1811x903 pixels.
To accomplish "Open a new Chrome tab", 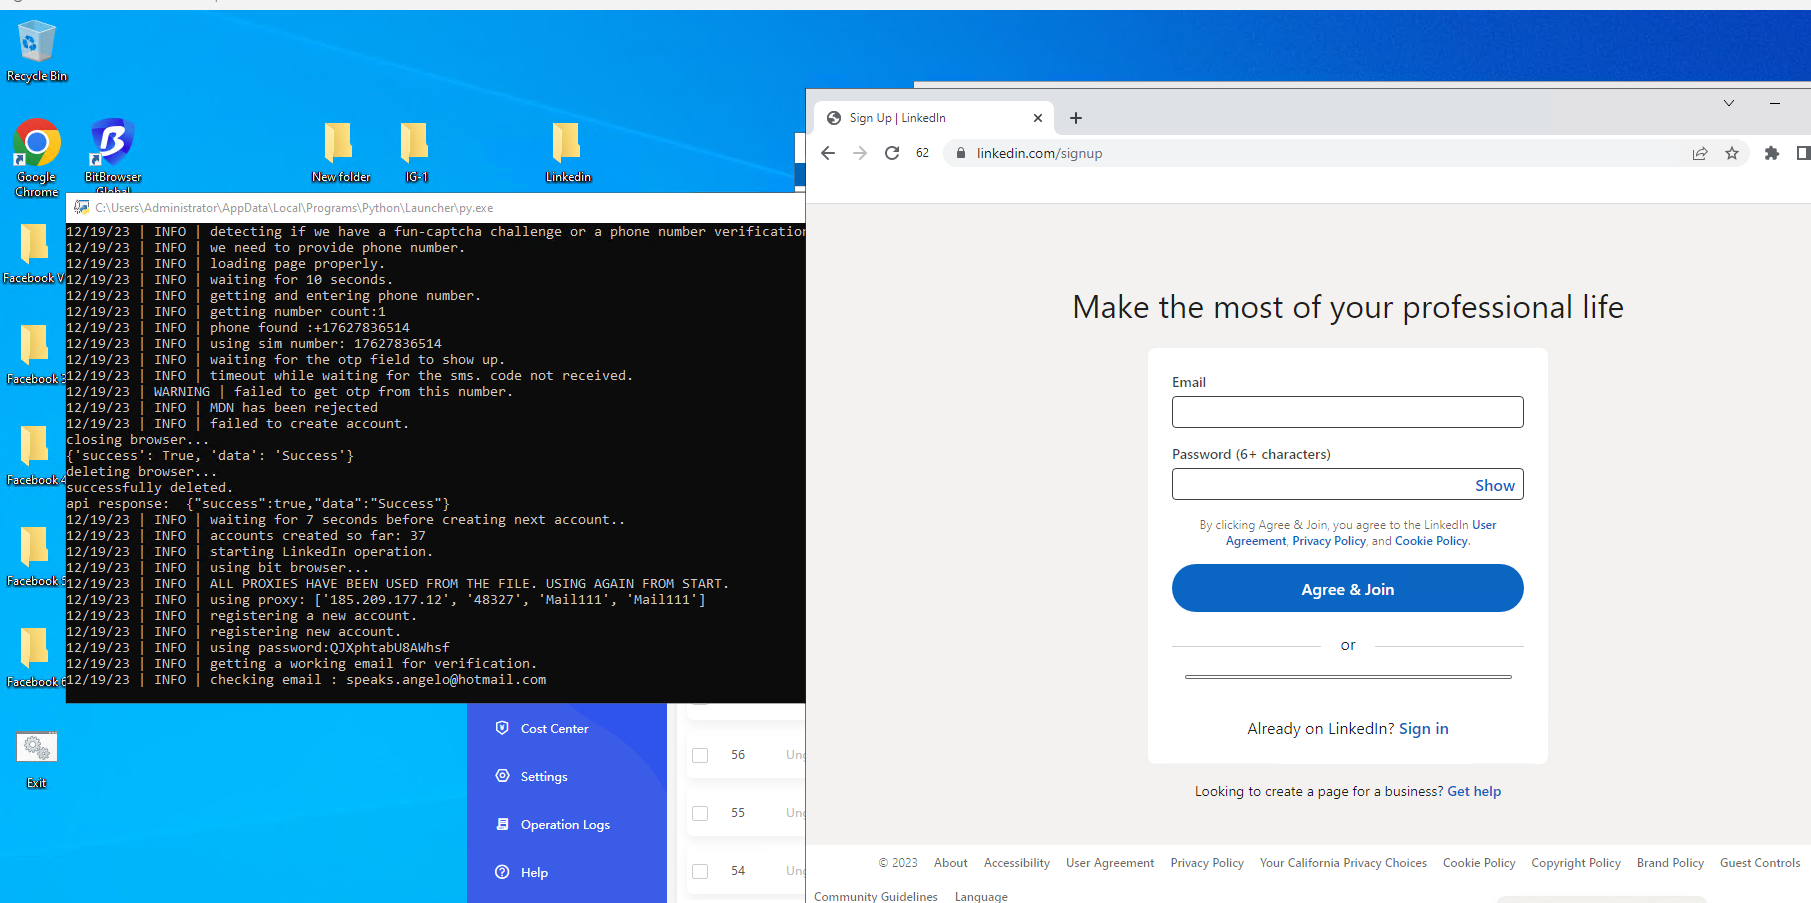I will [x=1076, y=118].
